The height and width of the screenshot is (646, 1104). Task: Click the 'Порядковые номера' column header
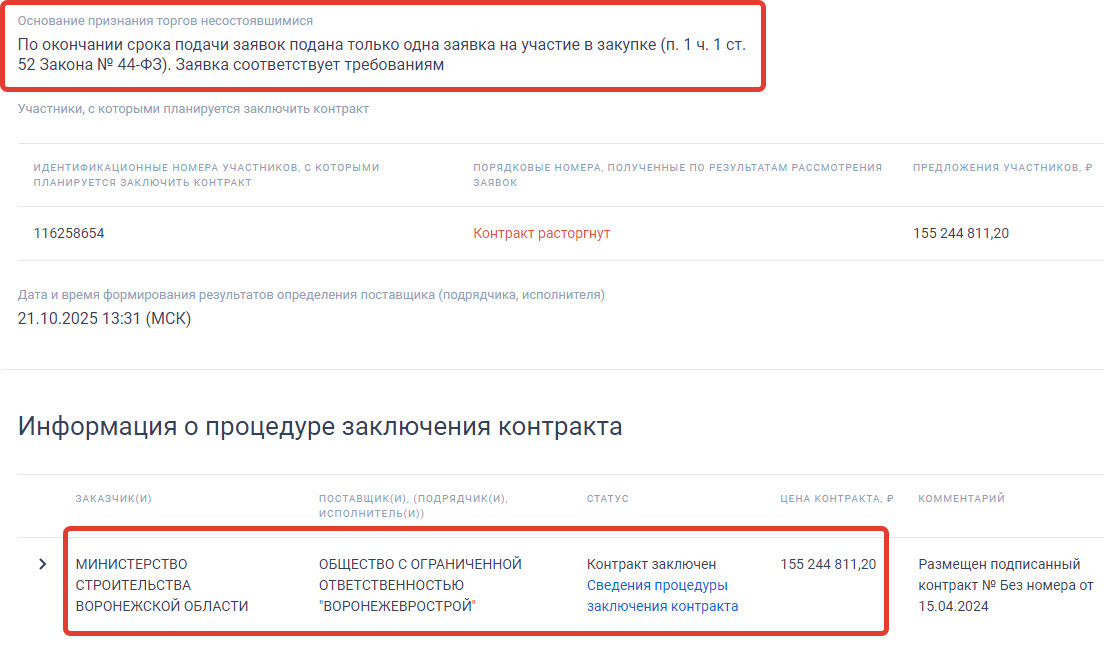pyautogui.click(x=677, y=175)
